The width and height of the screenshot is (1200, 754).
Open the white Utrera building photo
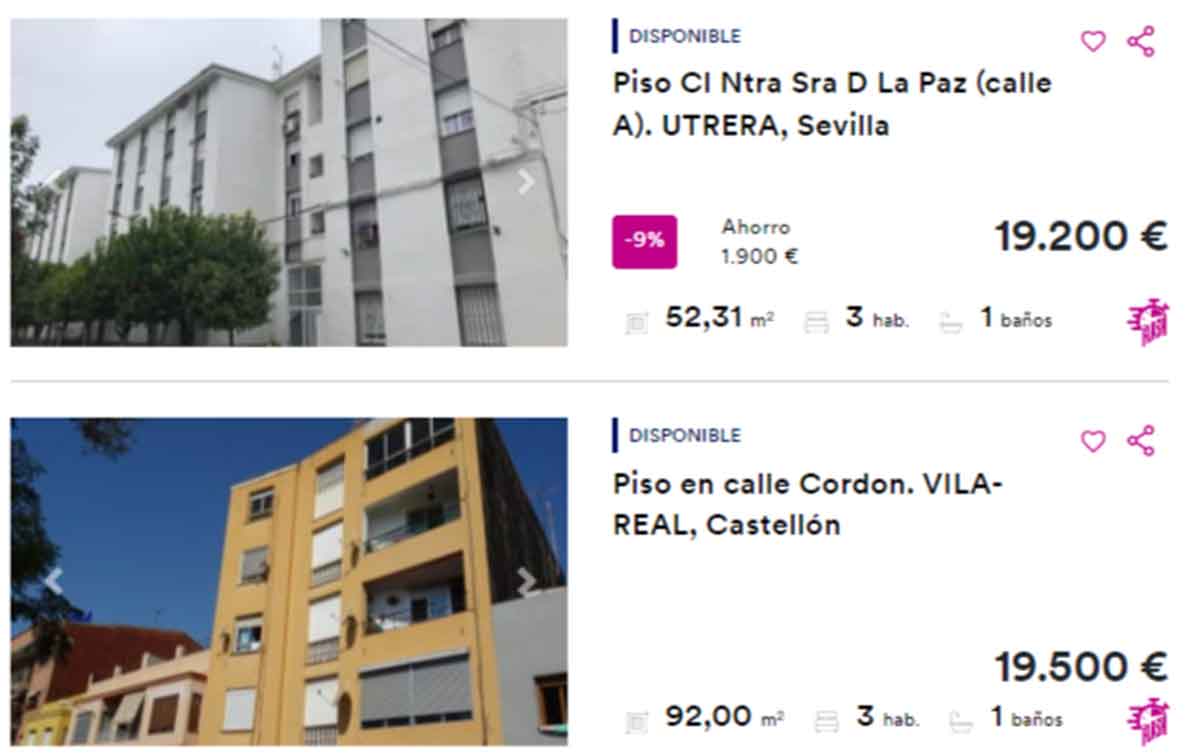pyautogui.click(x=289, y=182)
